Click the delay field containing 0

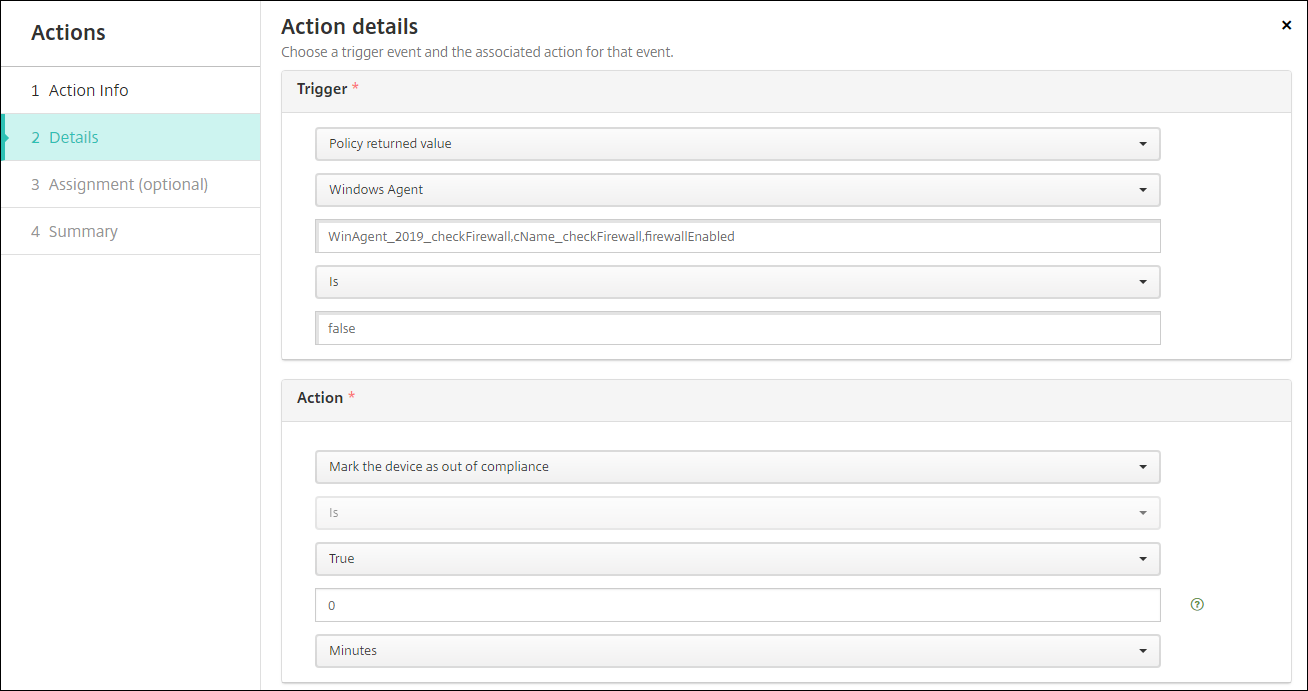[x=737, y=605]
